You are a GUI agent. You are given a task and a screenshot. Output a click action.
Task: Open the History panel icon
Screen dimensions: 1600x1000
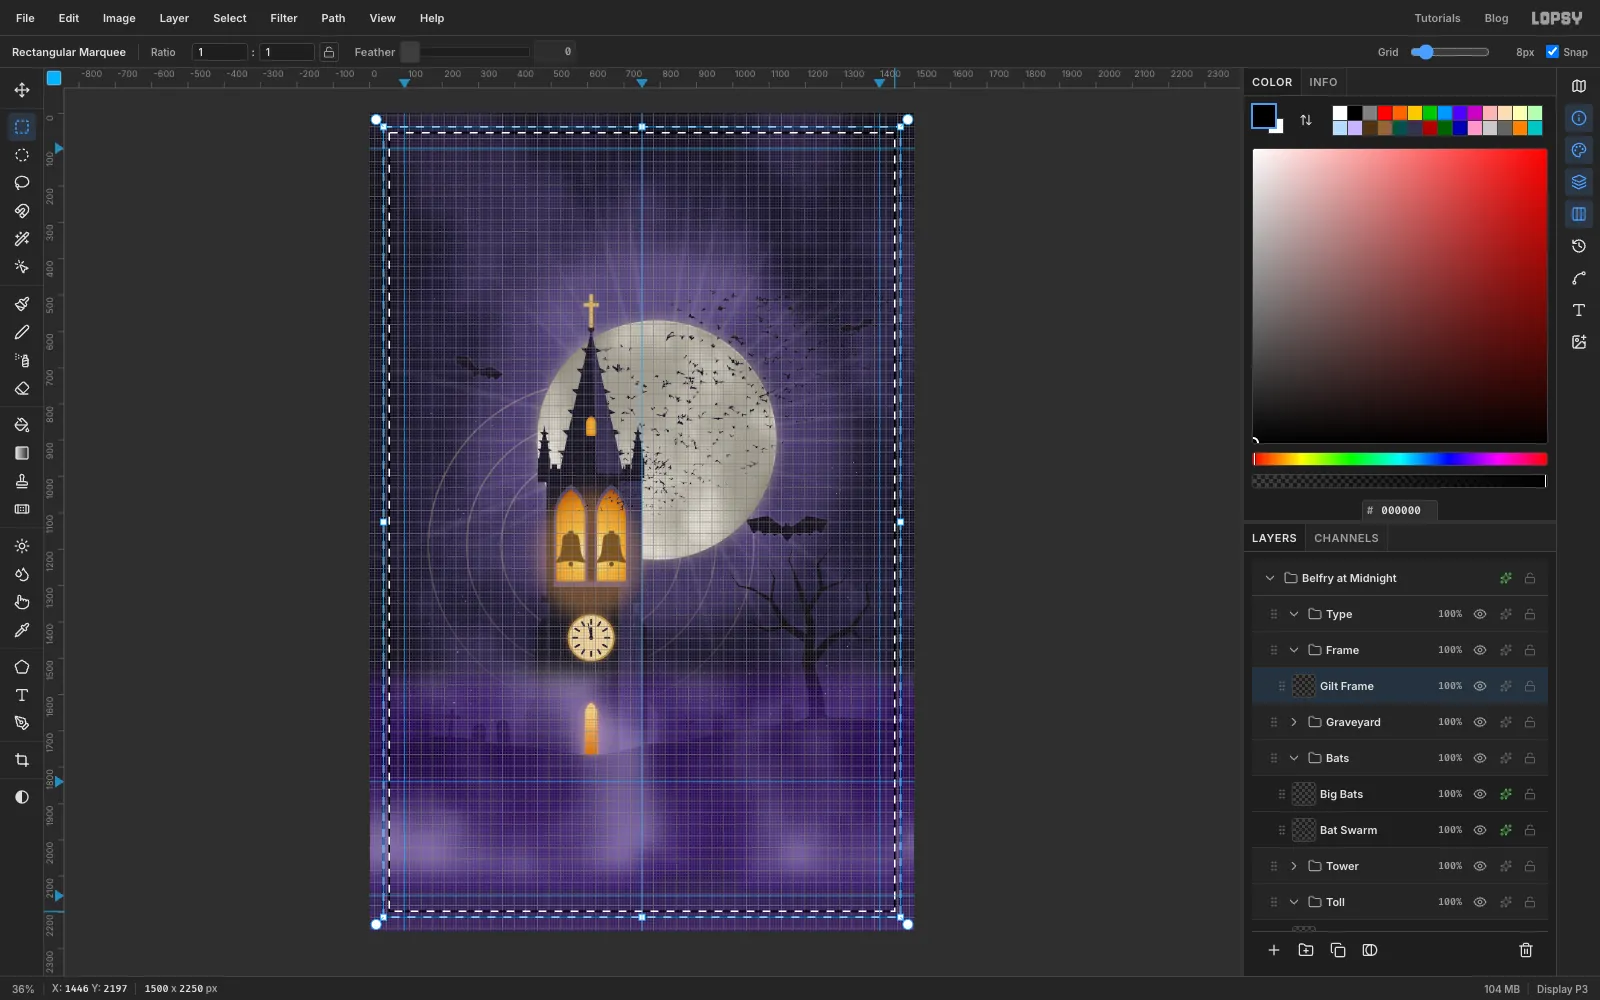point(1579,246)
